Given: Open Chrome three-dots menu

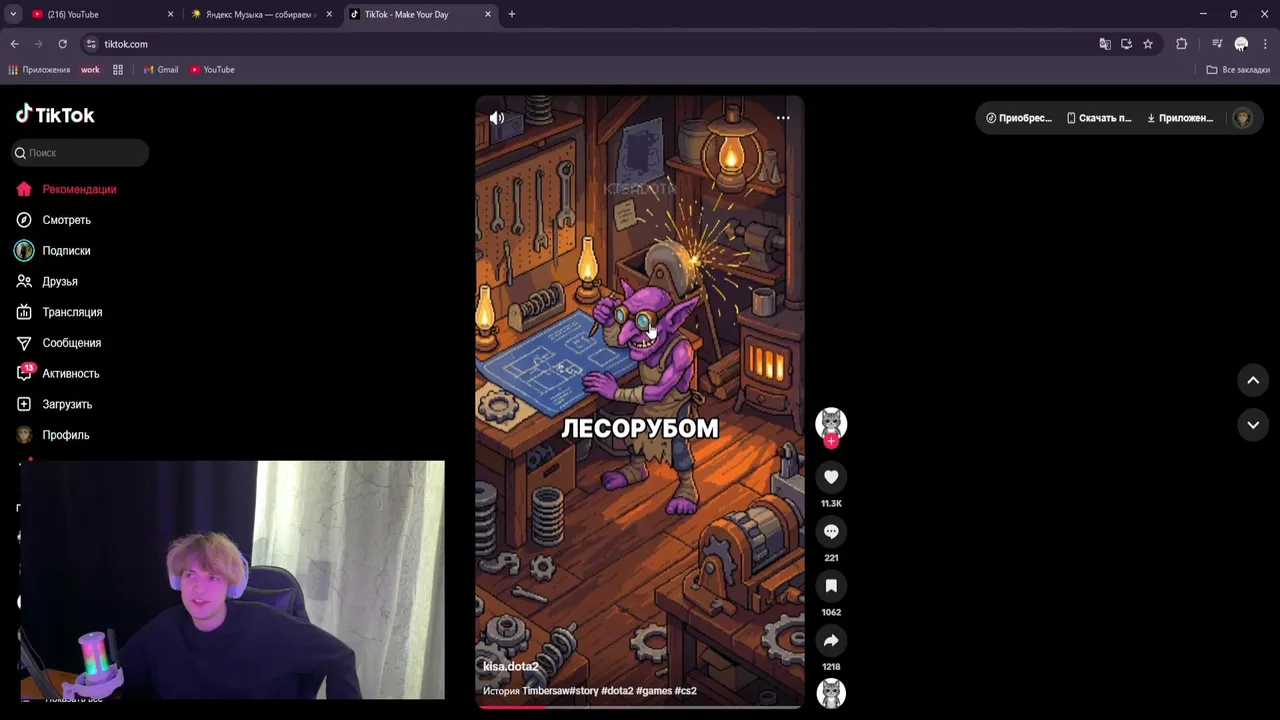Looking at the screenshot, I should point(1265,44).
